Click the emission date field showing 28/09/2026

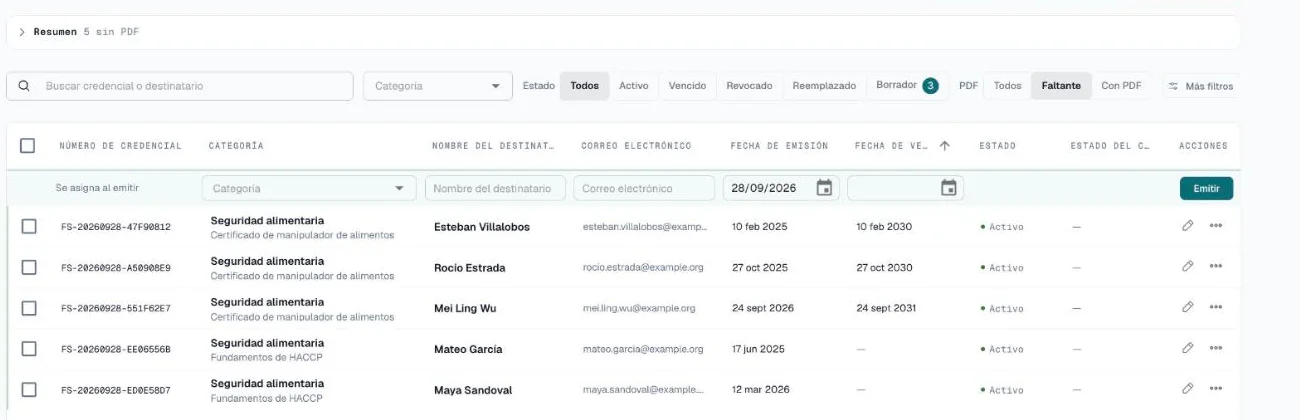[781, 188]
